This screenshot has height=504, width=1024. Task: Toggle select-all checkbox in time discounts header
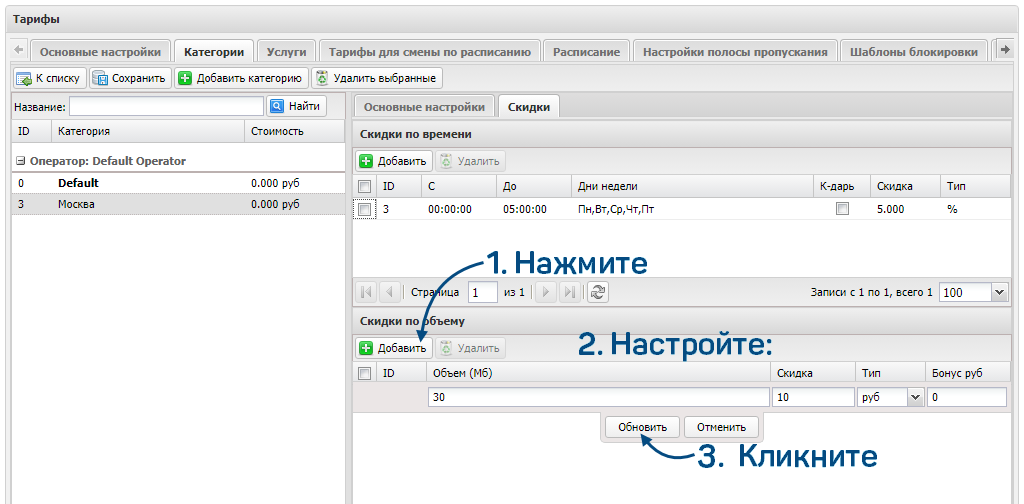tap(365, 187)
